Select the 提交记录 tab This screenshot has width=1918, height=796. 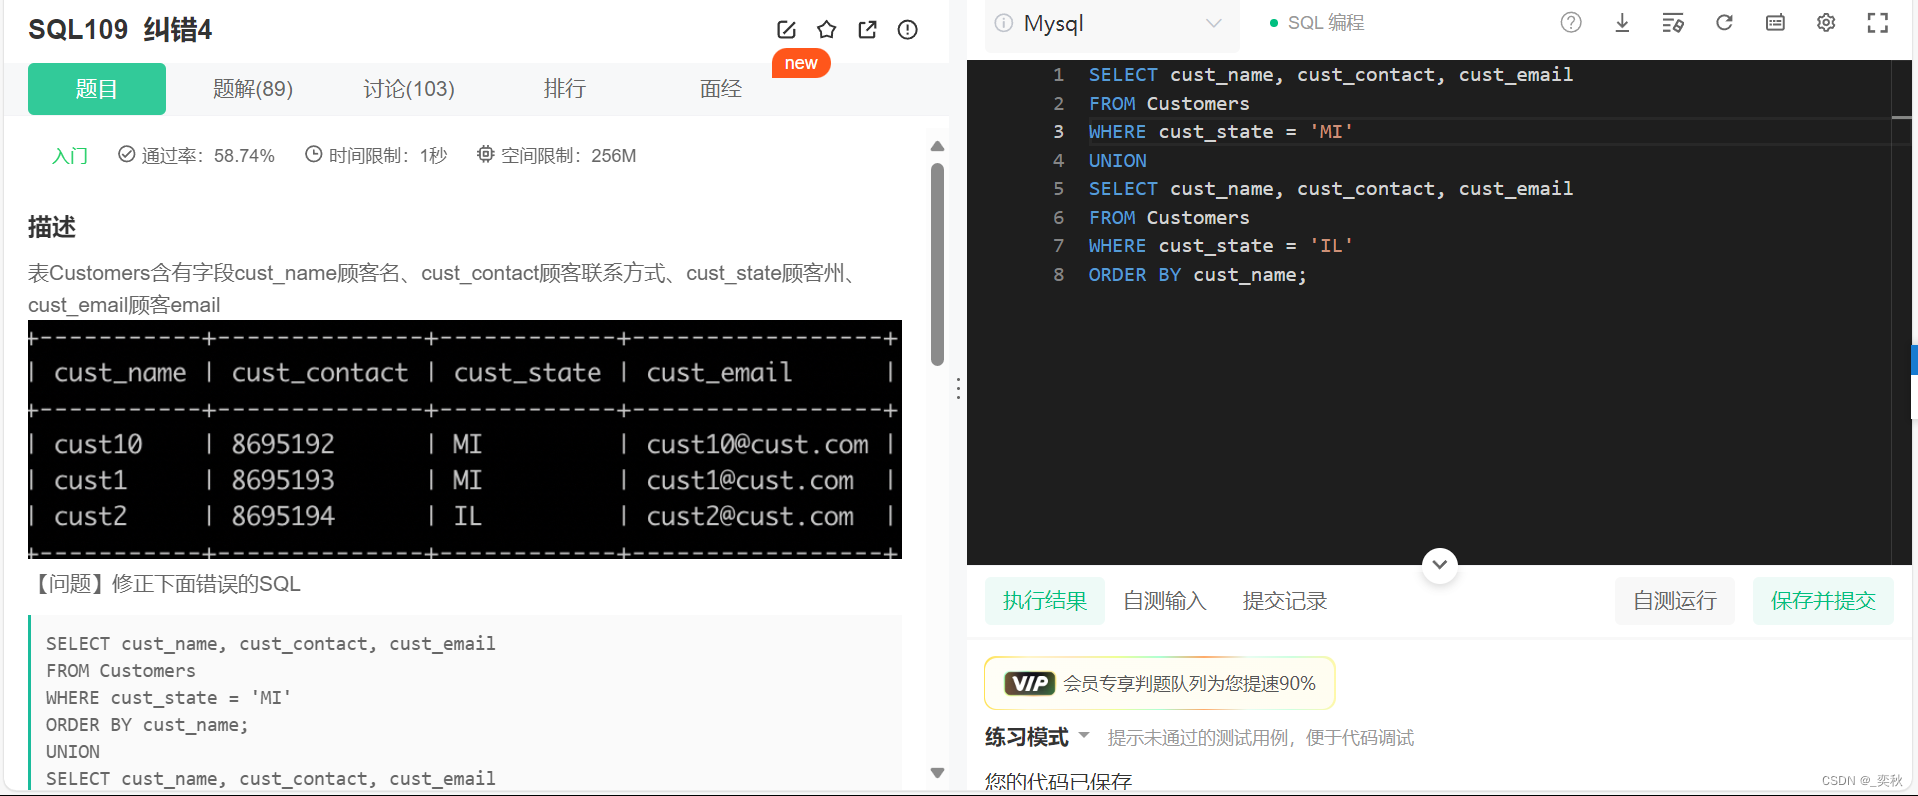click(1285, 601)
